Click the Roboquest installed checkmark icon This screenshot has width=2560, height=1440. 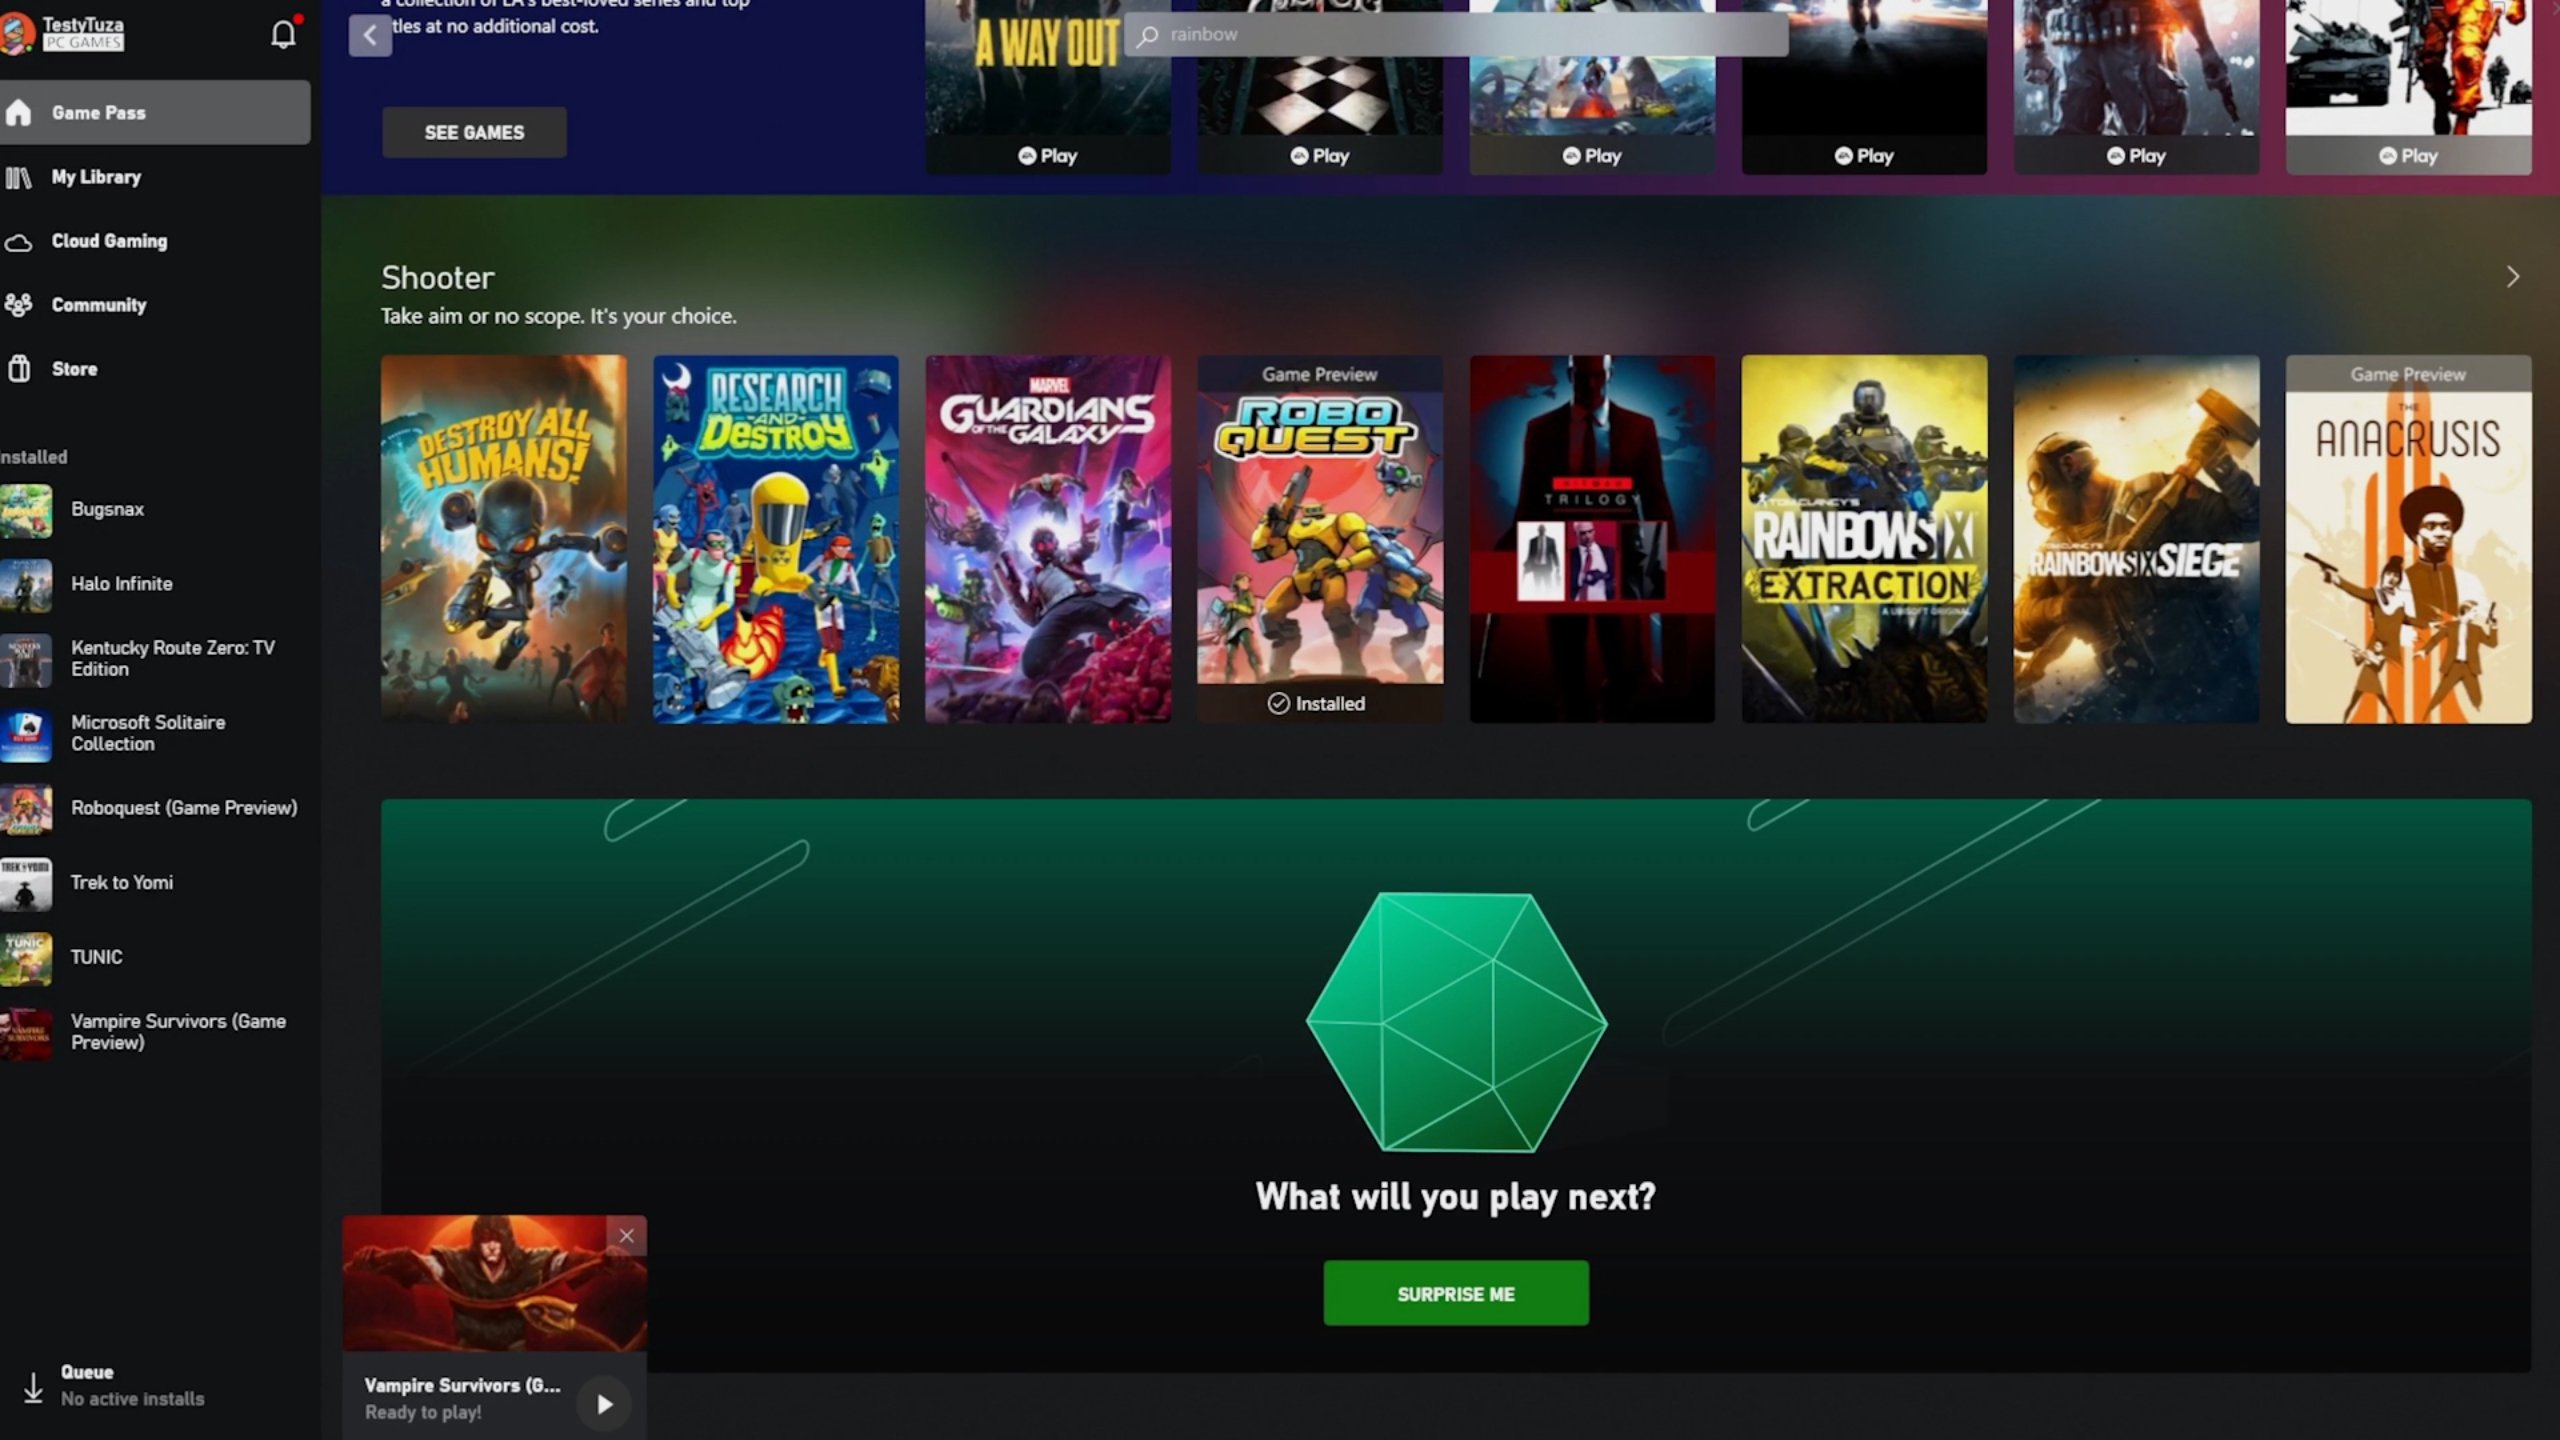tap(1276, 702)
